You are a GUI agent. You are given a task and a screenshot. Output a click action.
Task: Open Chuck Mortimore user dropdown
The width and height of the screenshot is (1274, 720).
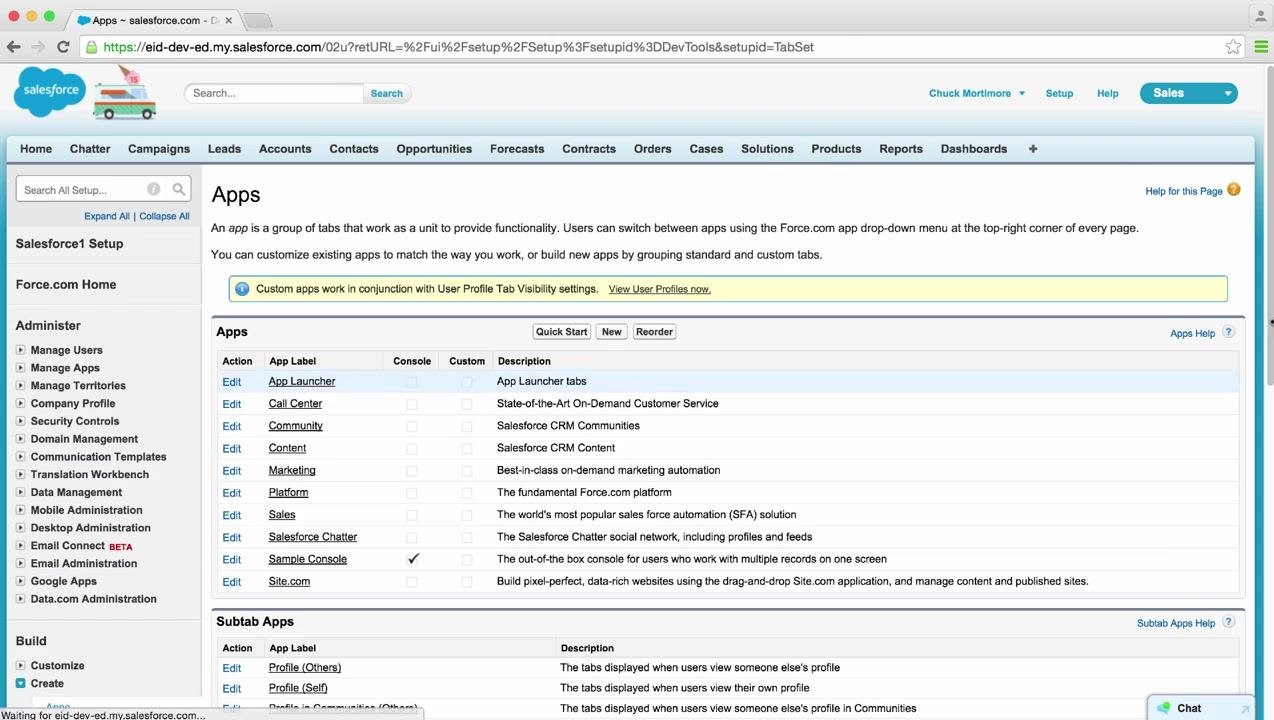pyautogui.click(x=976, y=93)
